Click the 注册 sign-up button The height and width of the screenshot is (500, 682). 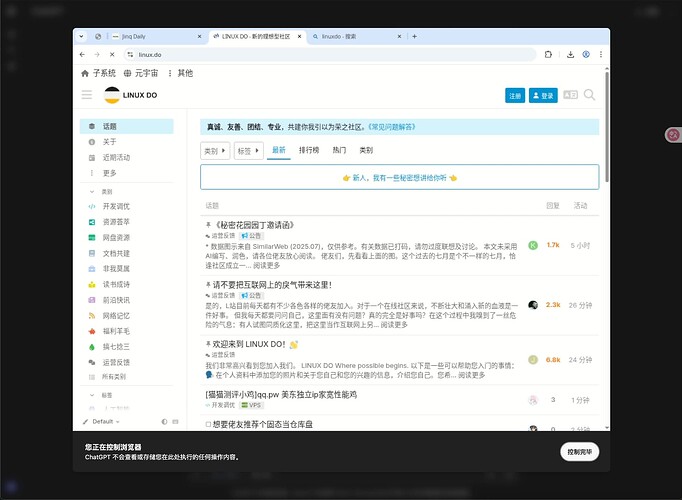pyautogui.click(x=515, y=96)
